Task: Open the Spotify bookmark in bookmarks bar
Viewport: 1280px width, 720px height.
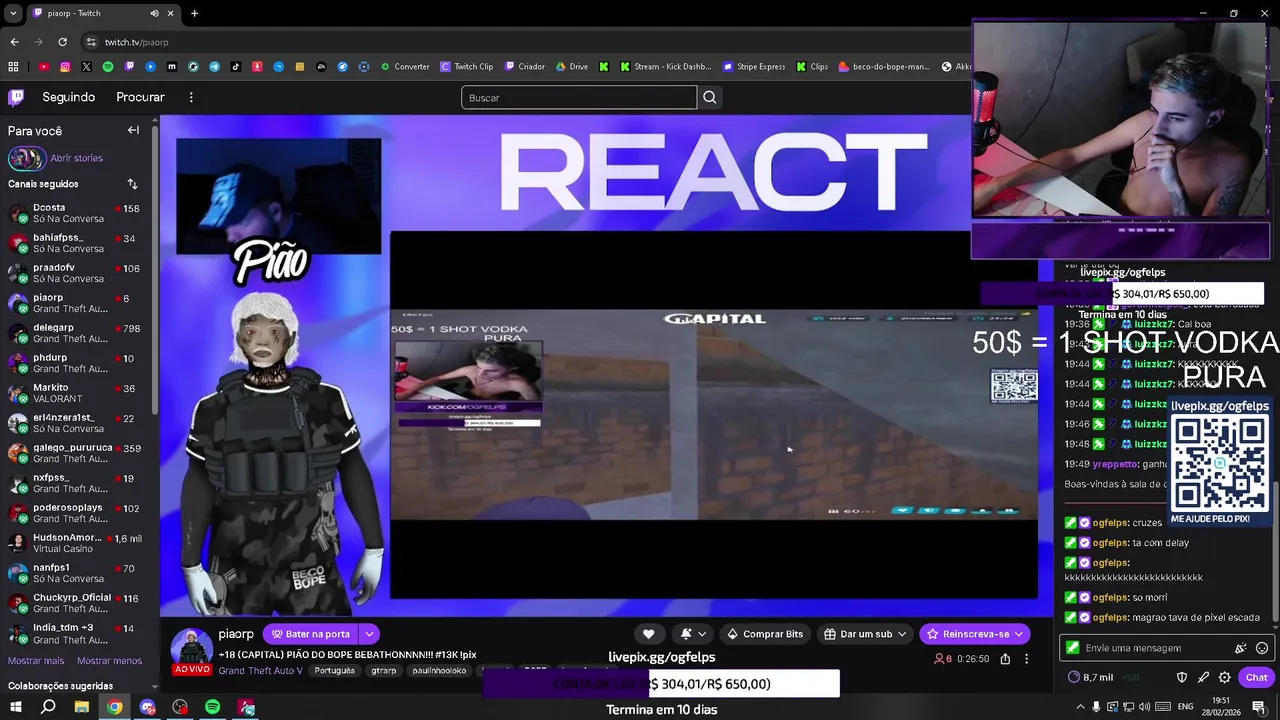Action: (x=108, y=67)
